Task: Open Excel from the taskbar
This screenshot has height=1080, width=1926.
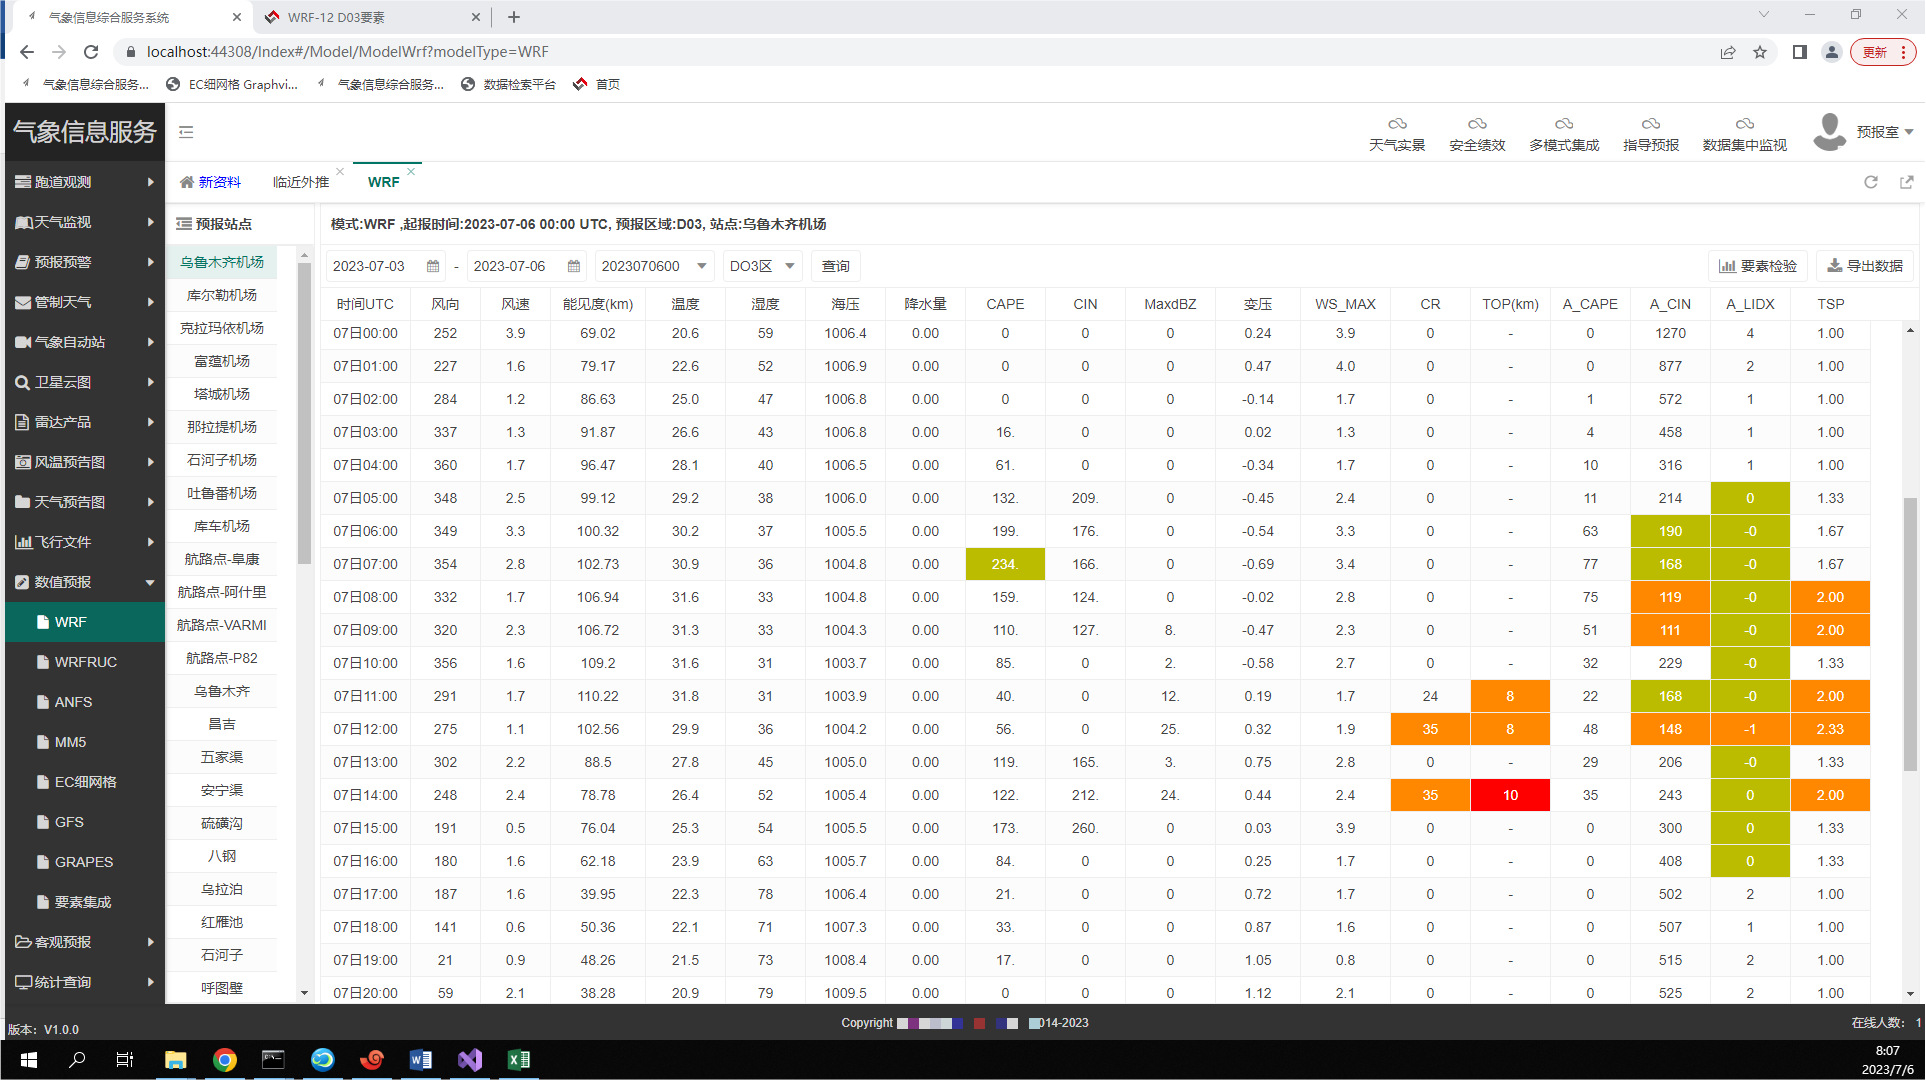Action: [519, 1060]
